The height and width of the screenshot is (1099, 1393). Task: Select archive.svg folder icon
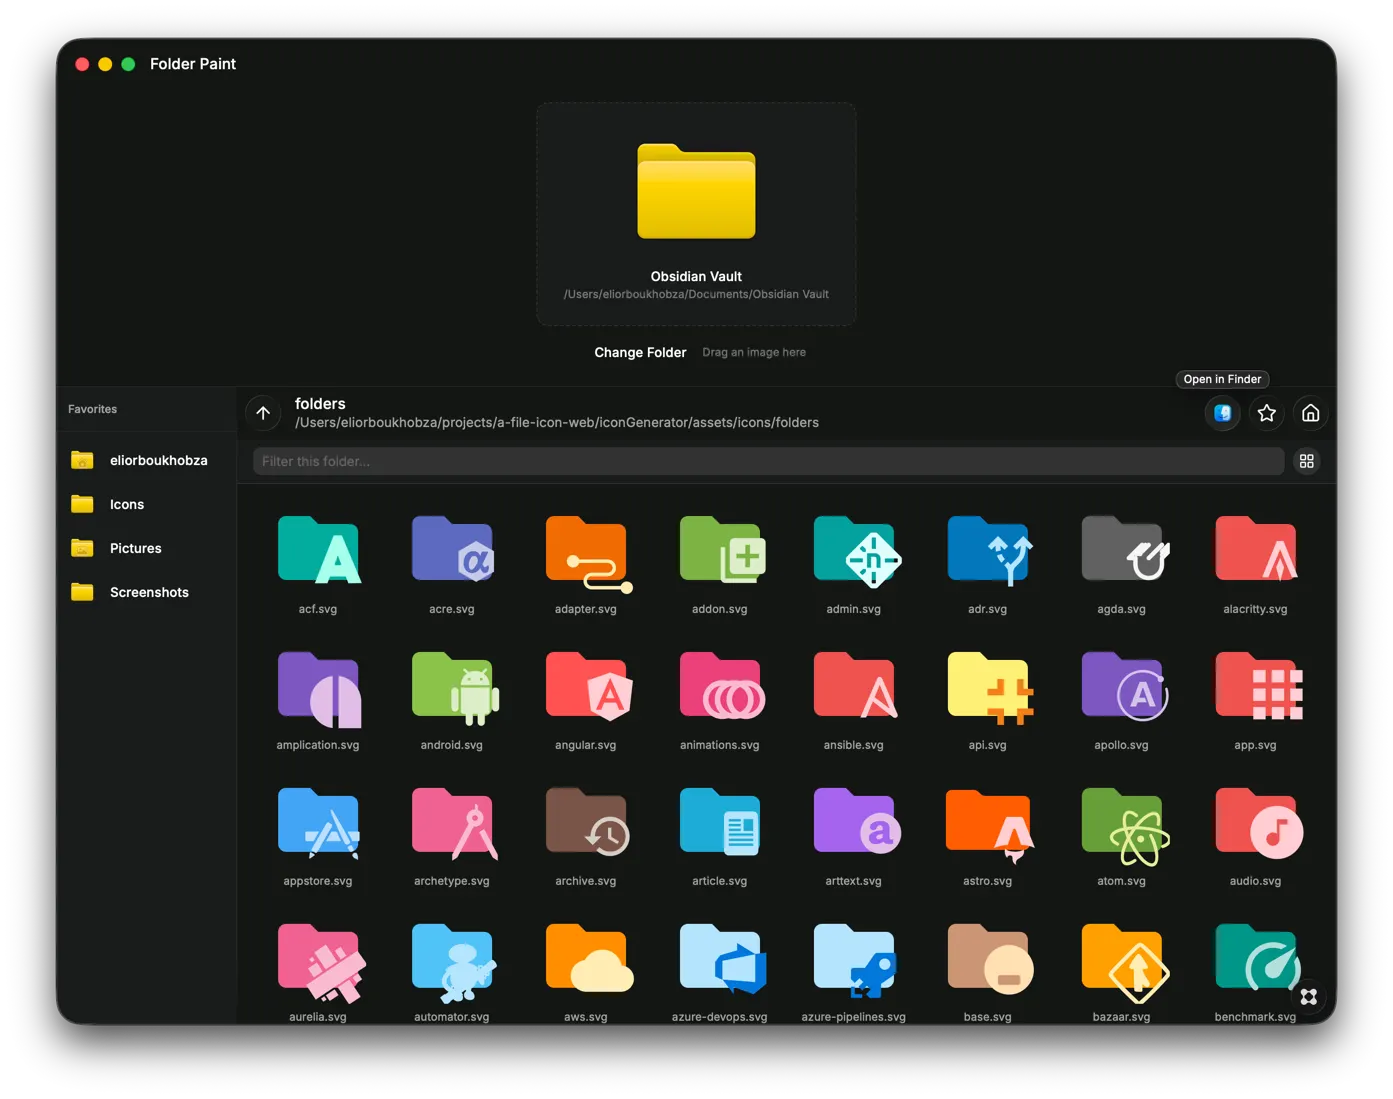pos(586,822)
